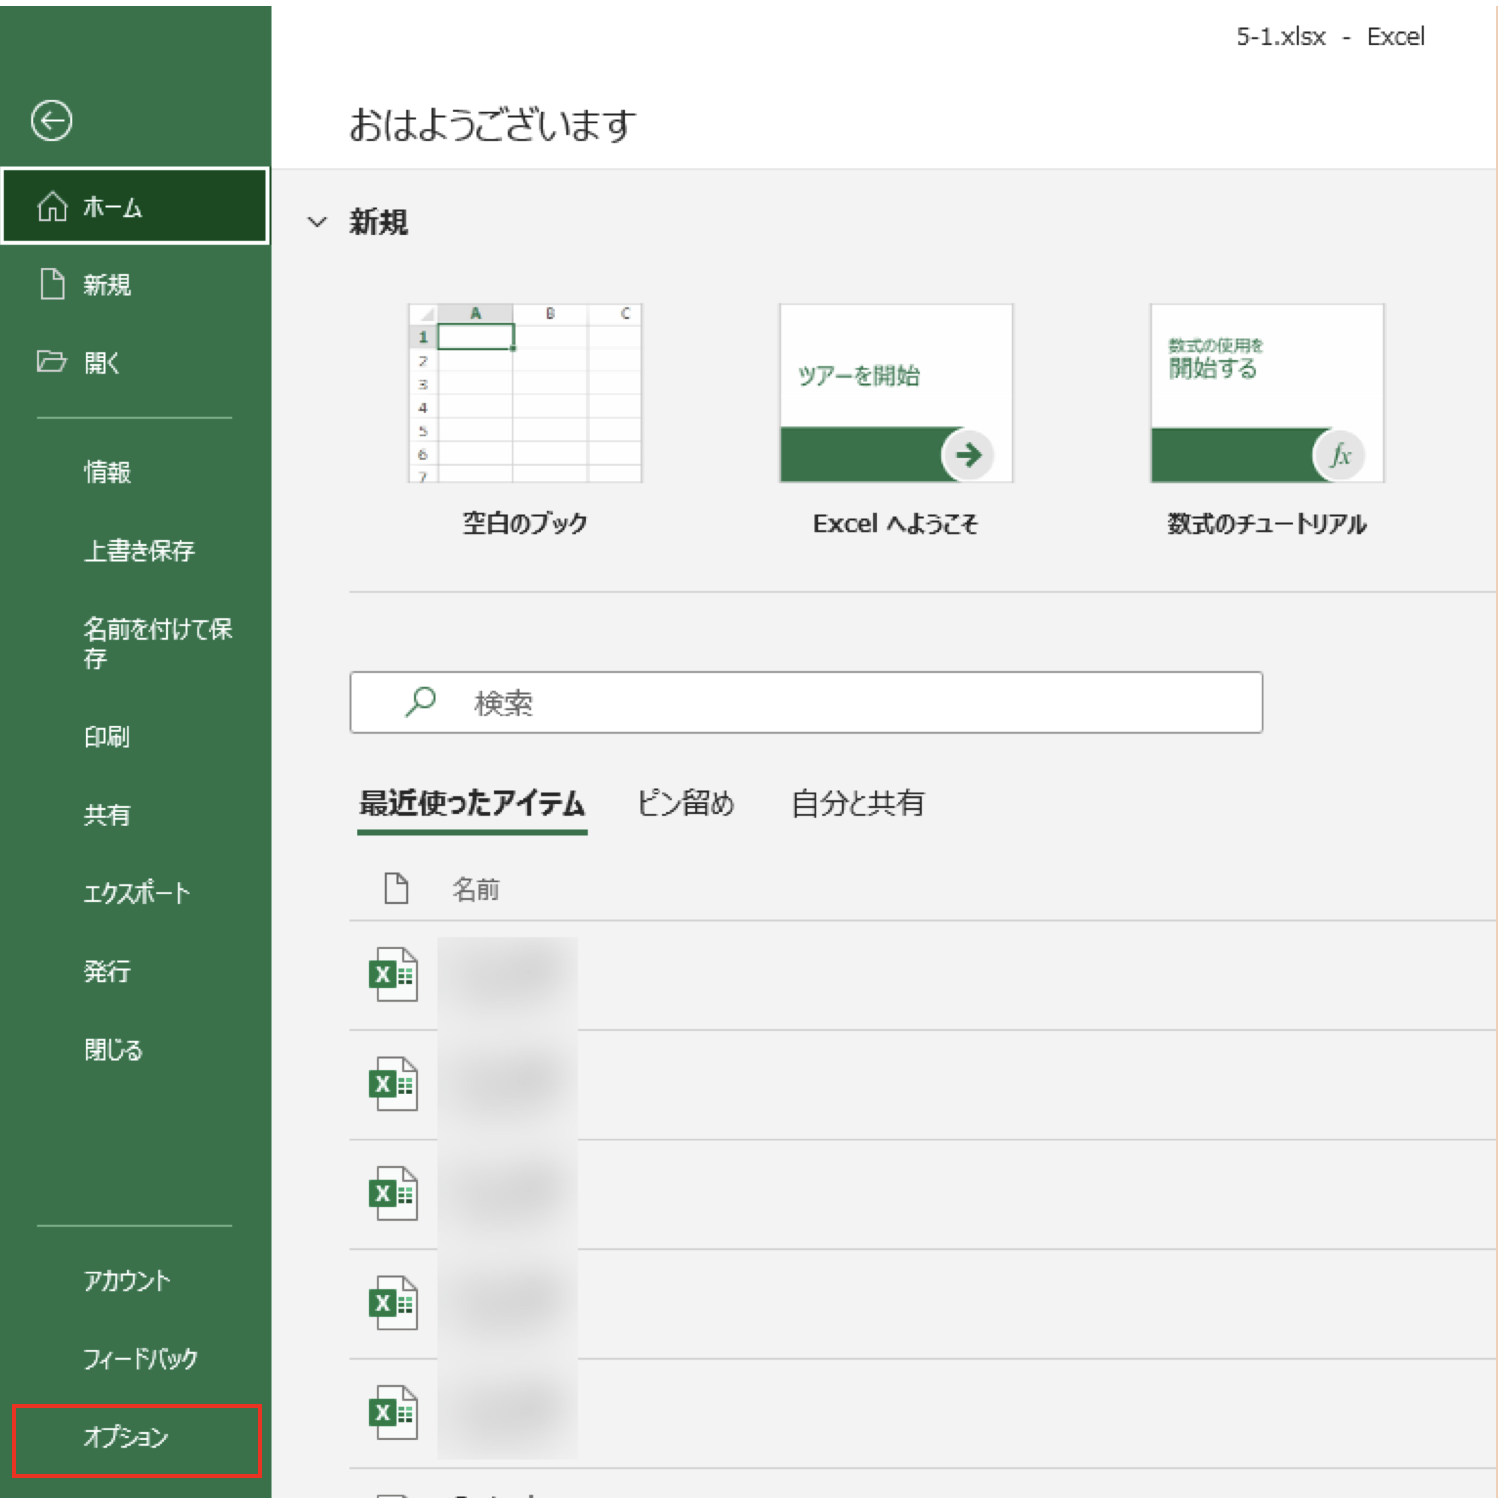This screenshot has width=1498, height=1498.
Task: Click the open folder icon beside 開く
Action: point(51,361)
